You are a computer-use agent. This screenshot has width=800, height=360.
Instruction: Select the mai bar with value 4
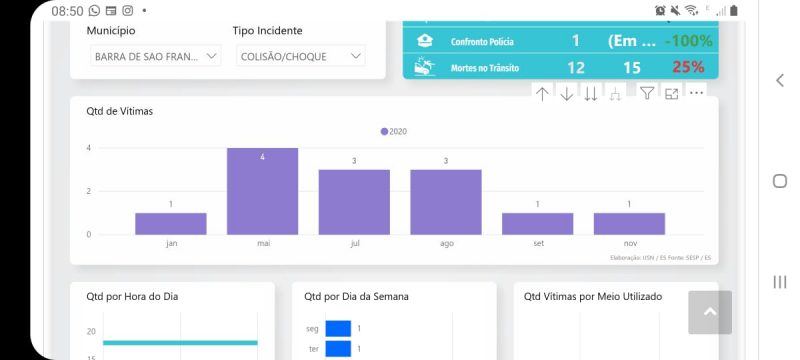(x=262, y=191)
